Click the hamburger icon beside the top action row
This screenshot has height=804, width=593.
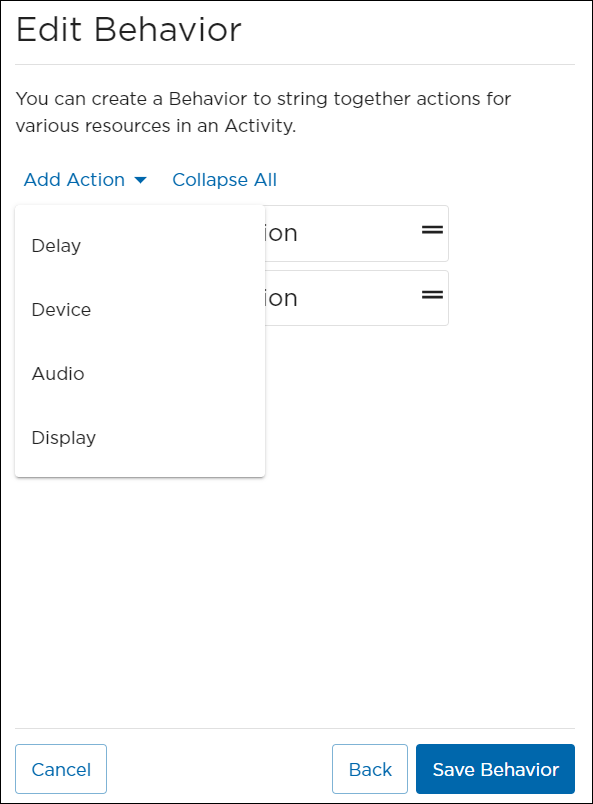coord(431,230)
